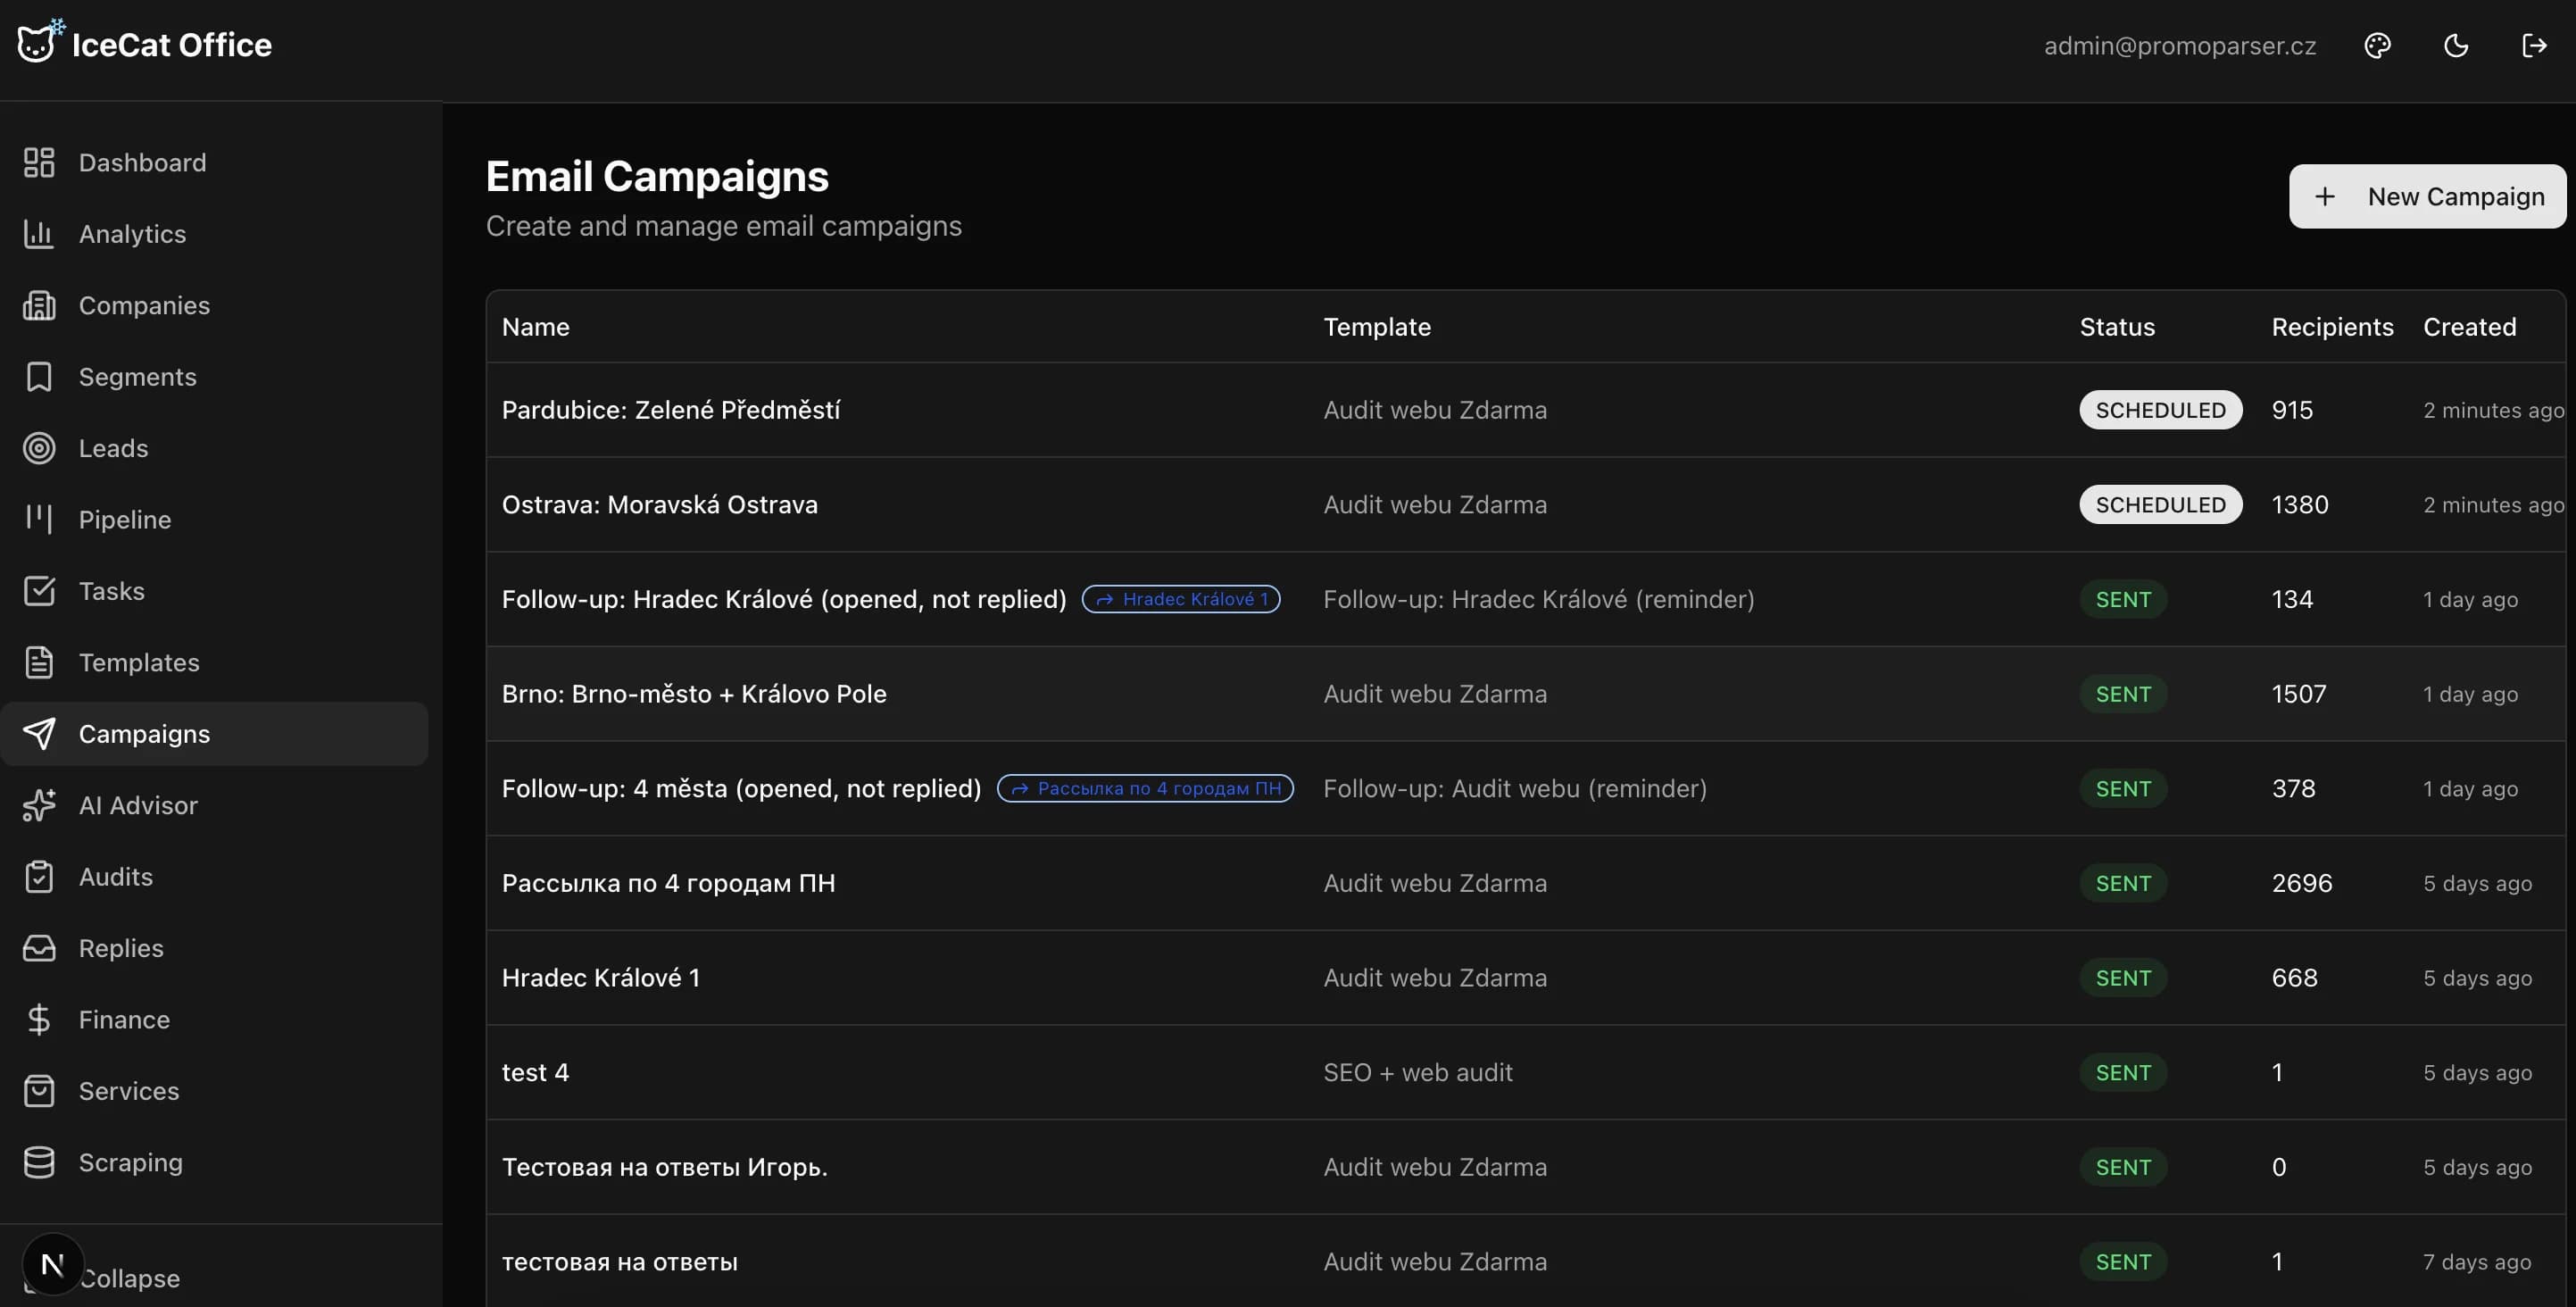Click the AI Advisor sparkle icon
This screenshot has width=2576, height=1307.
pos(39,806)
